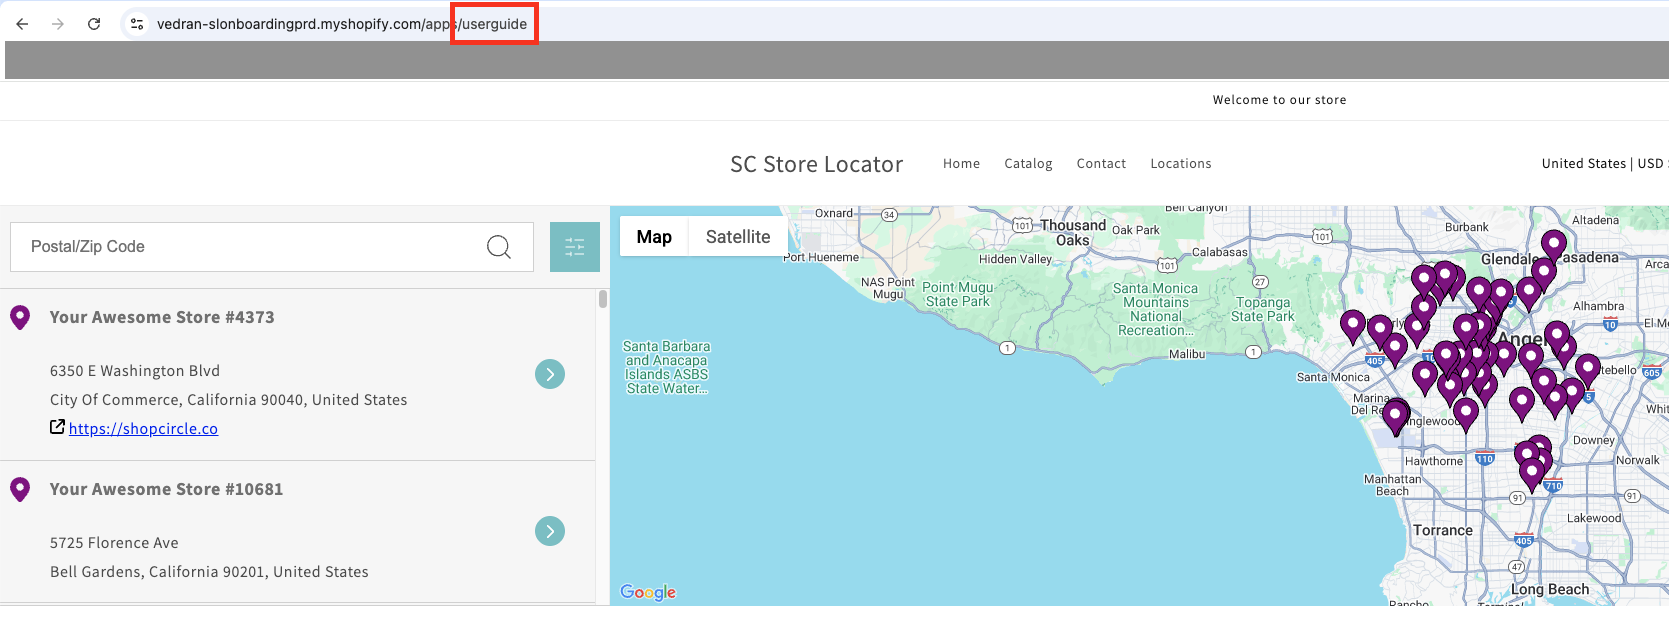Click the Thousand Oaks map label

click(1073, 233)
